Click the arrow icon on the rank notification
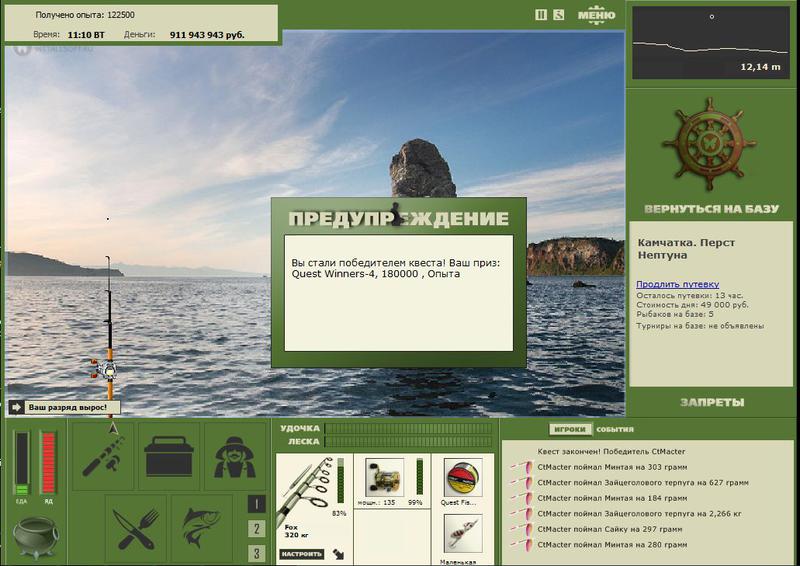The image size is (800, 566). coord(16,407)
